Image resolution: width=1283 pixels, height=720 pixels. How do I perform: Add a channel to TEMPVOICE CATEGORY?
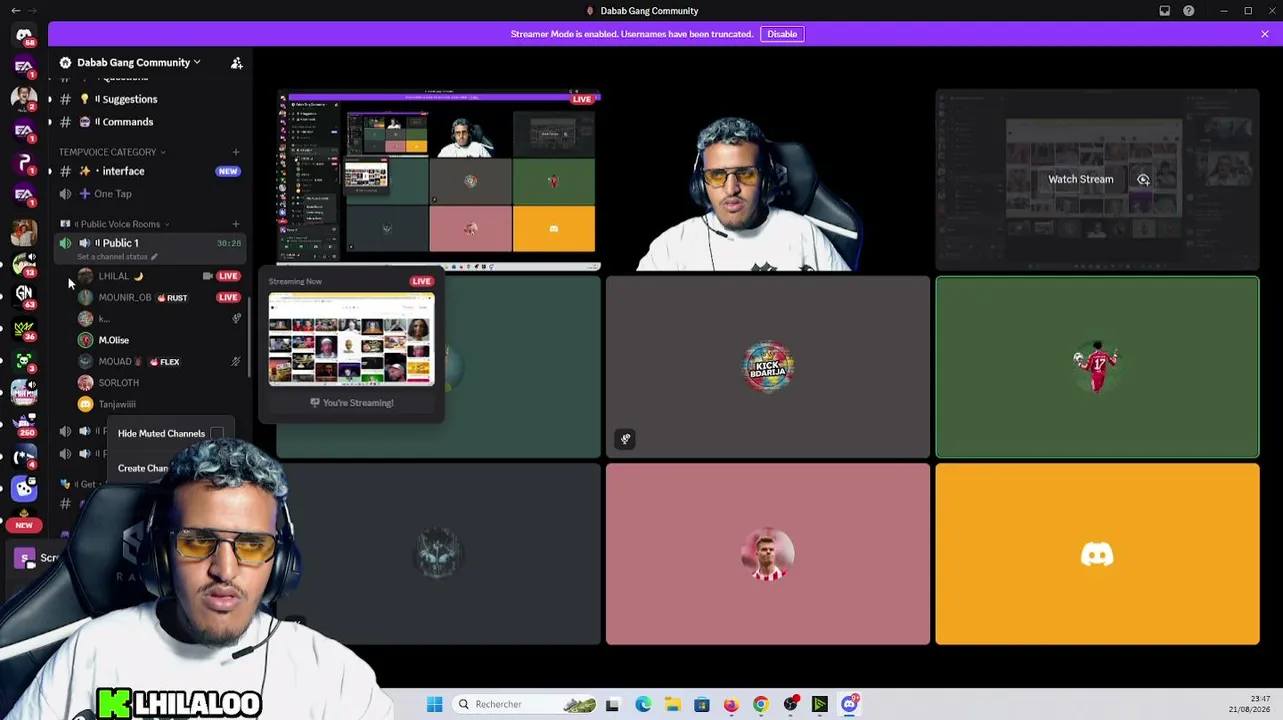click(236, 152)
